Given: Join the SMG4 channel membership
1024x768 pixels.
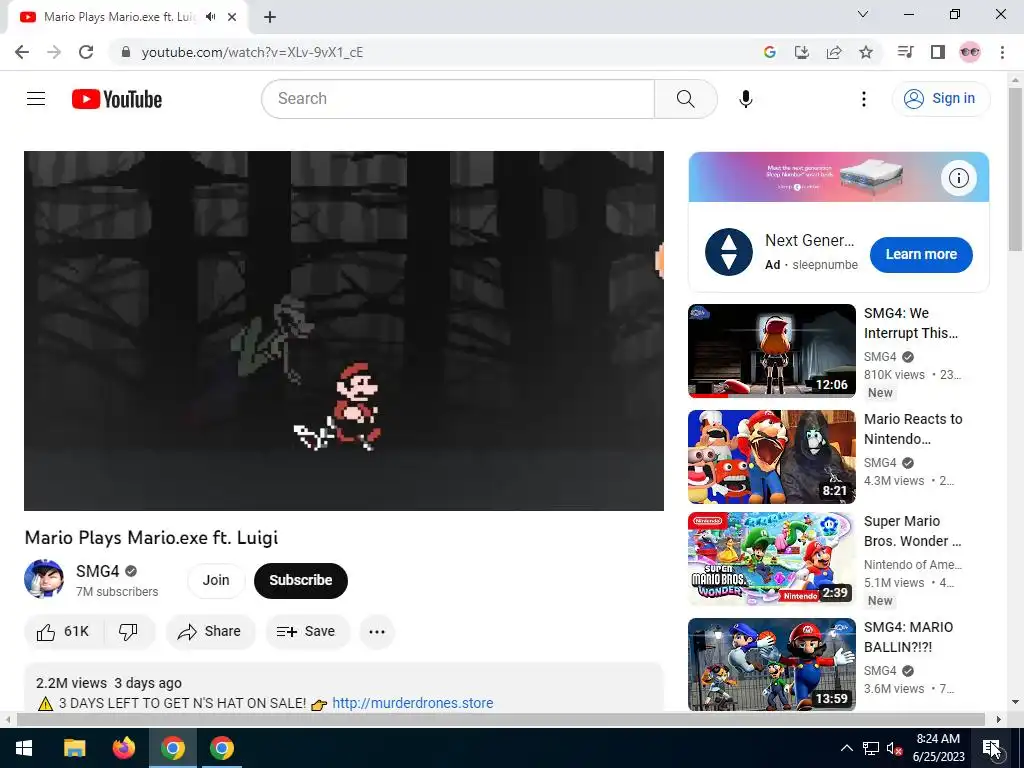Looking at the screenshot, I should click(216, 580).
